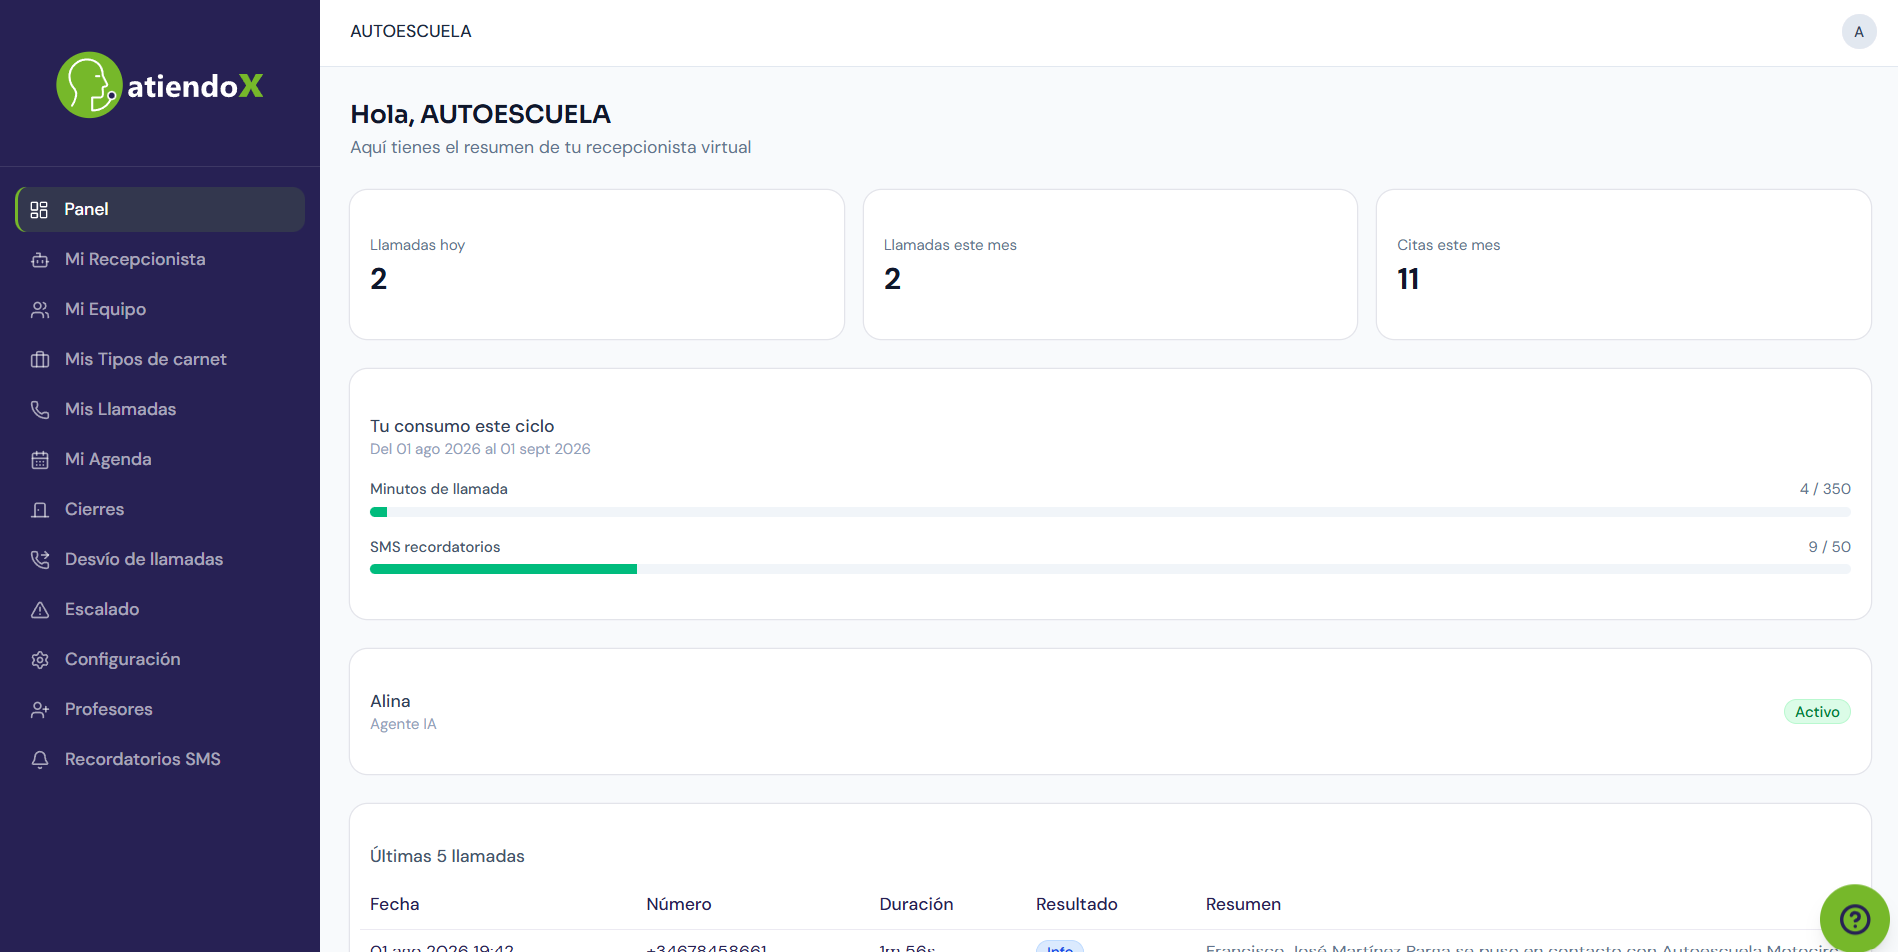Image resolution: width=1898 pixels, height=952 pixels.
Task: Open Cierres section
Action: 160,509
